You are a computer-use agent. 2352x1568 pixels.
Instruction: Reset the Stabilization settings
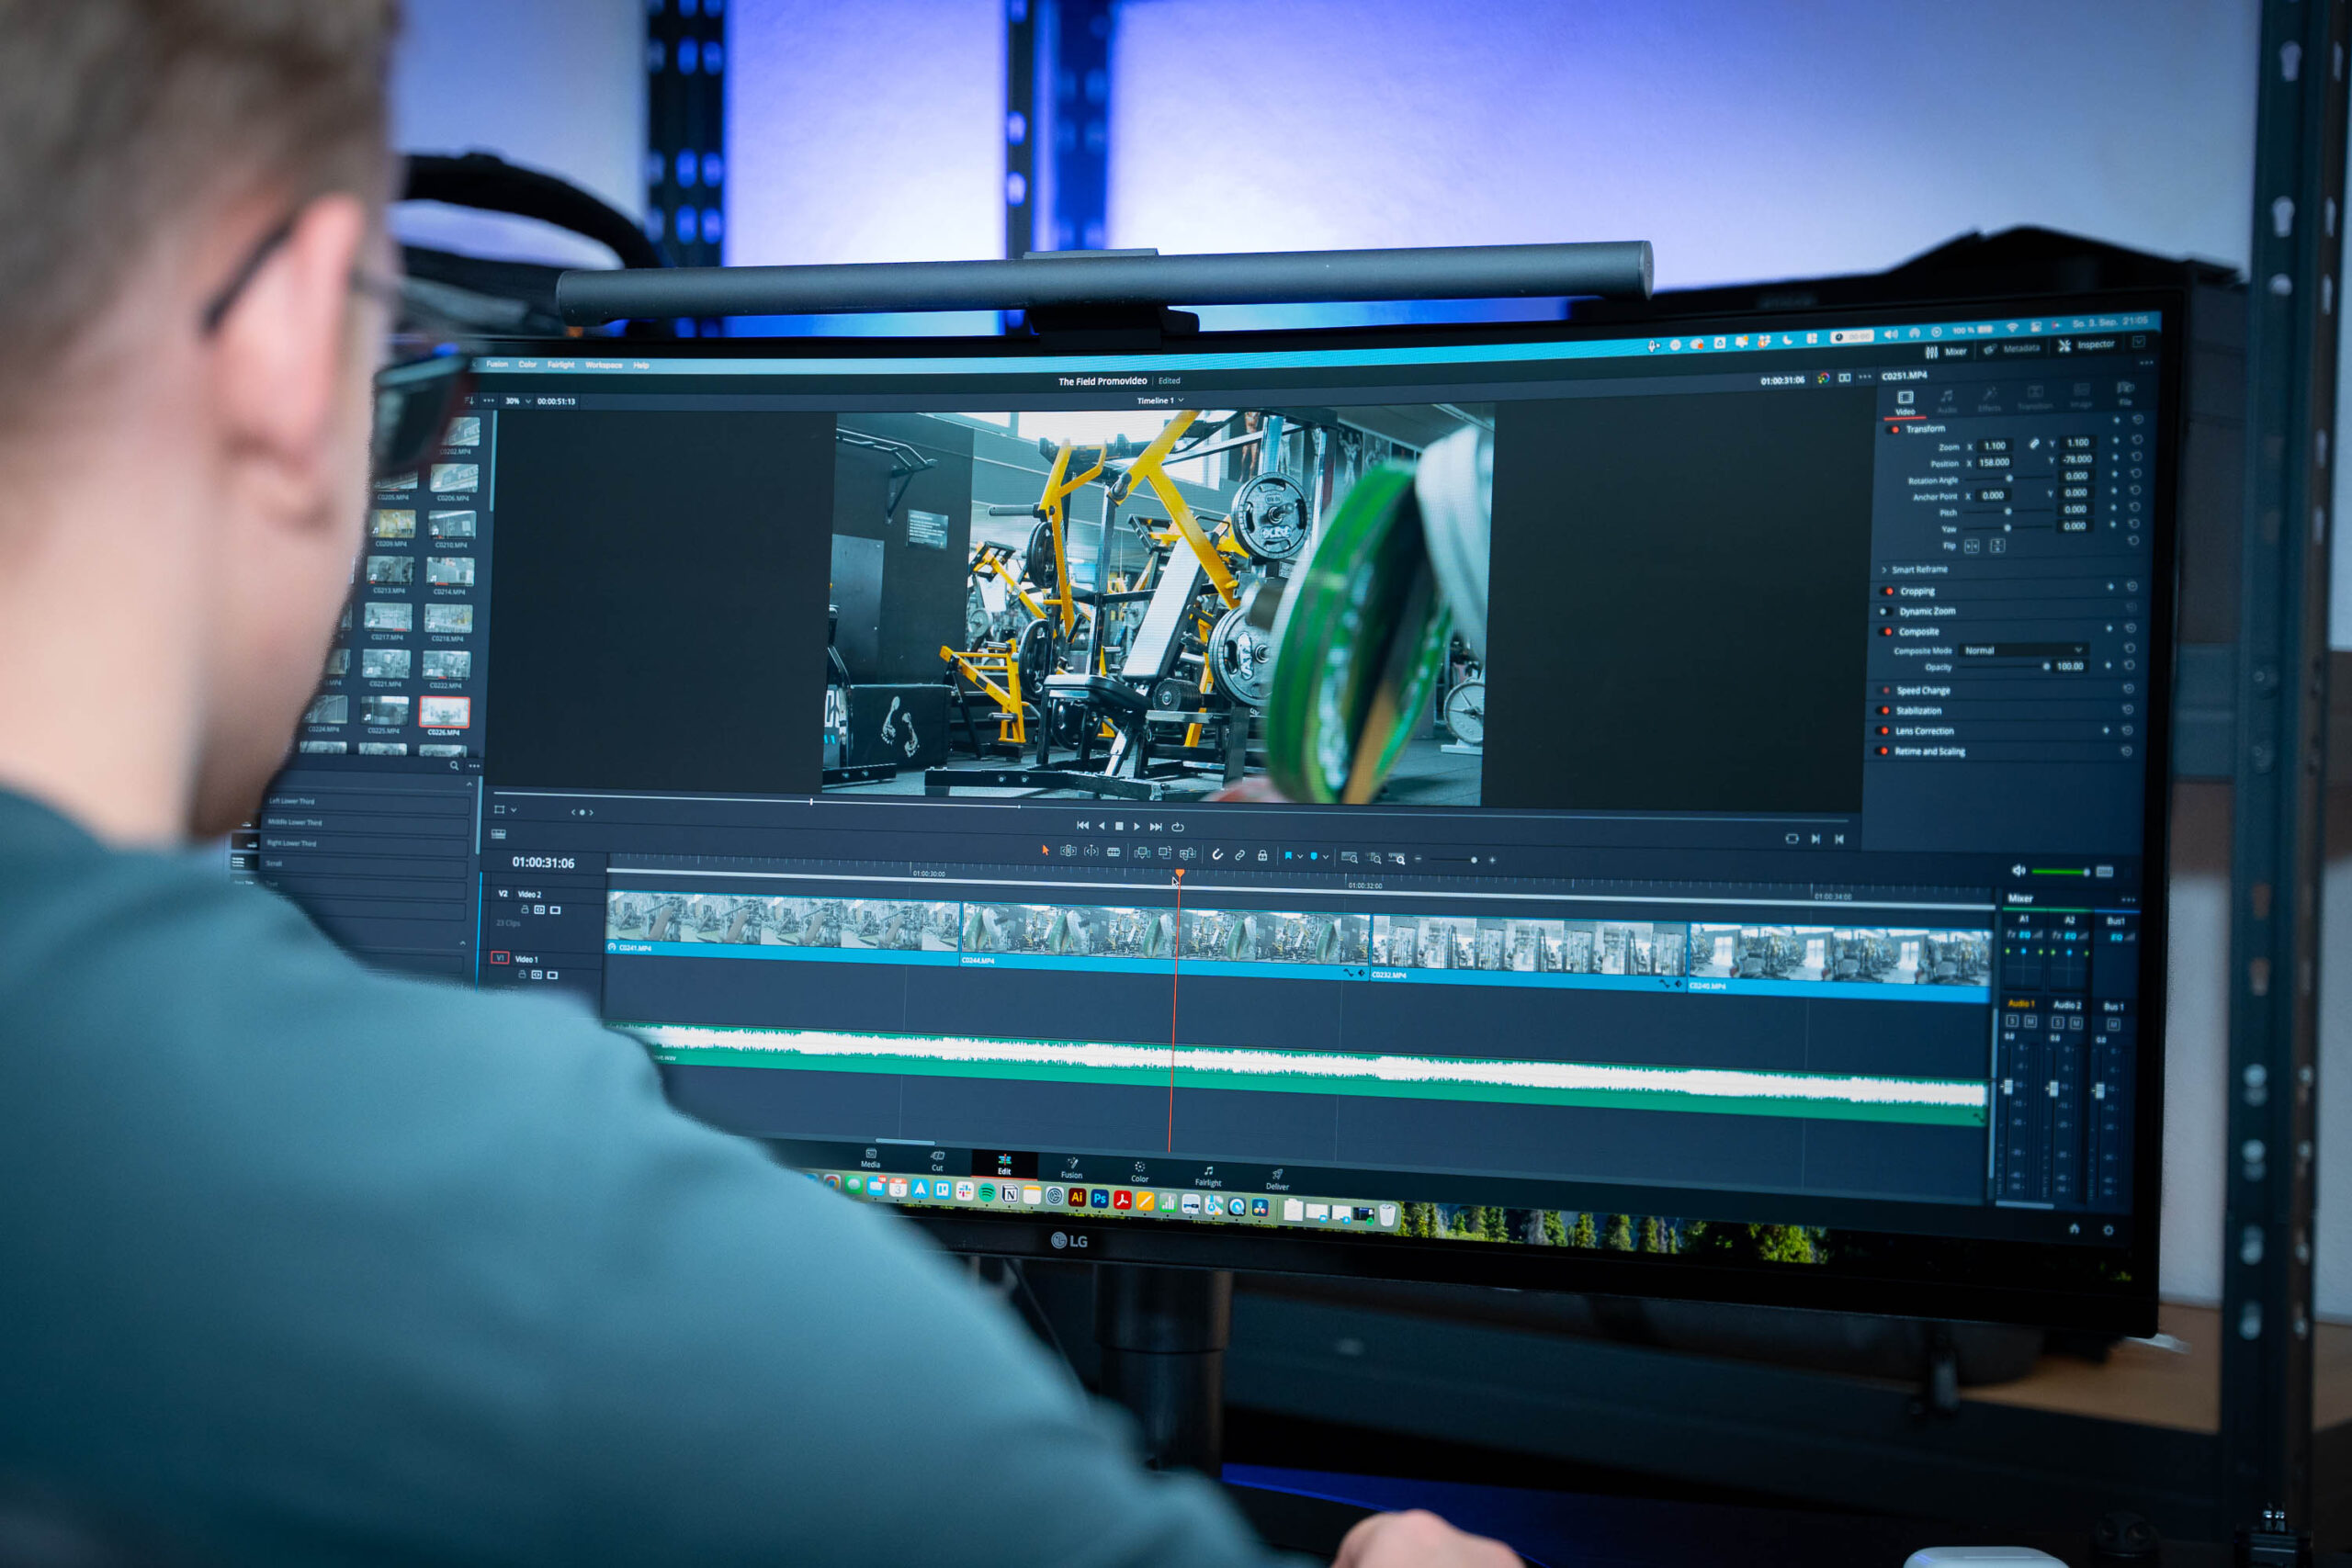[2128, 710]
